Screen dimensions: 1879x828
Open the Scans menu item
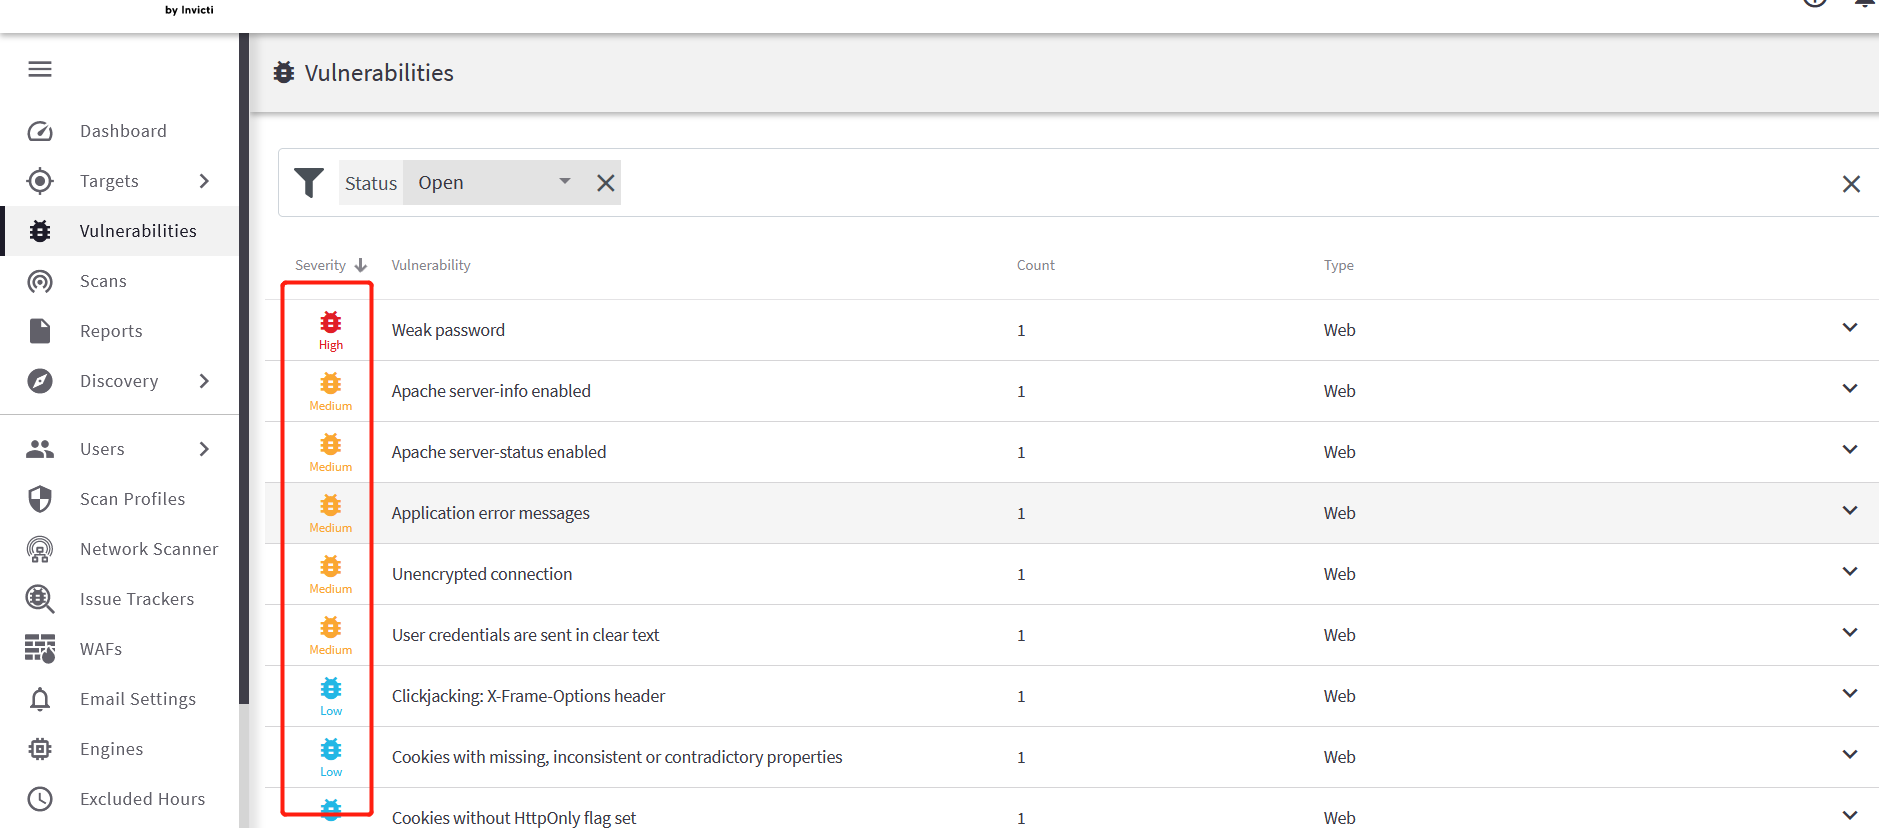tap(120, 281)
